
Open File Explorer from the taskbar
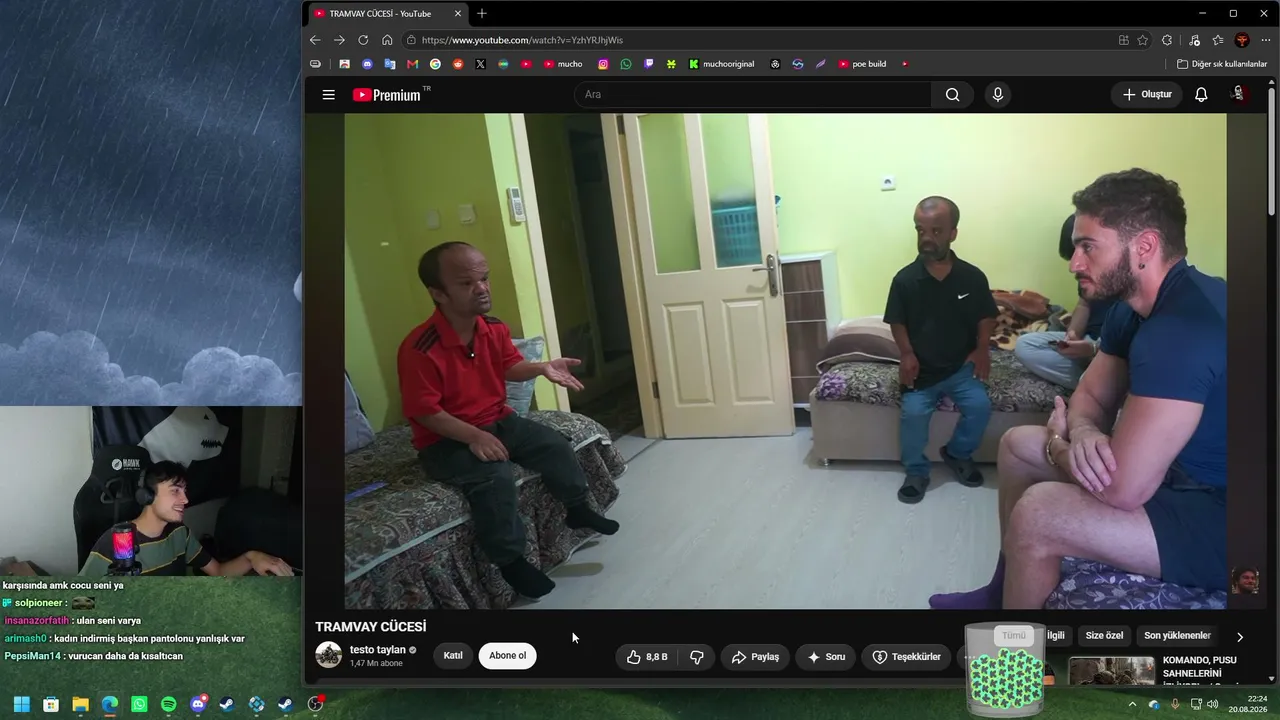(80, 704)
